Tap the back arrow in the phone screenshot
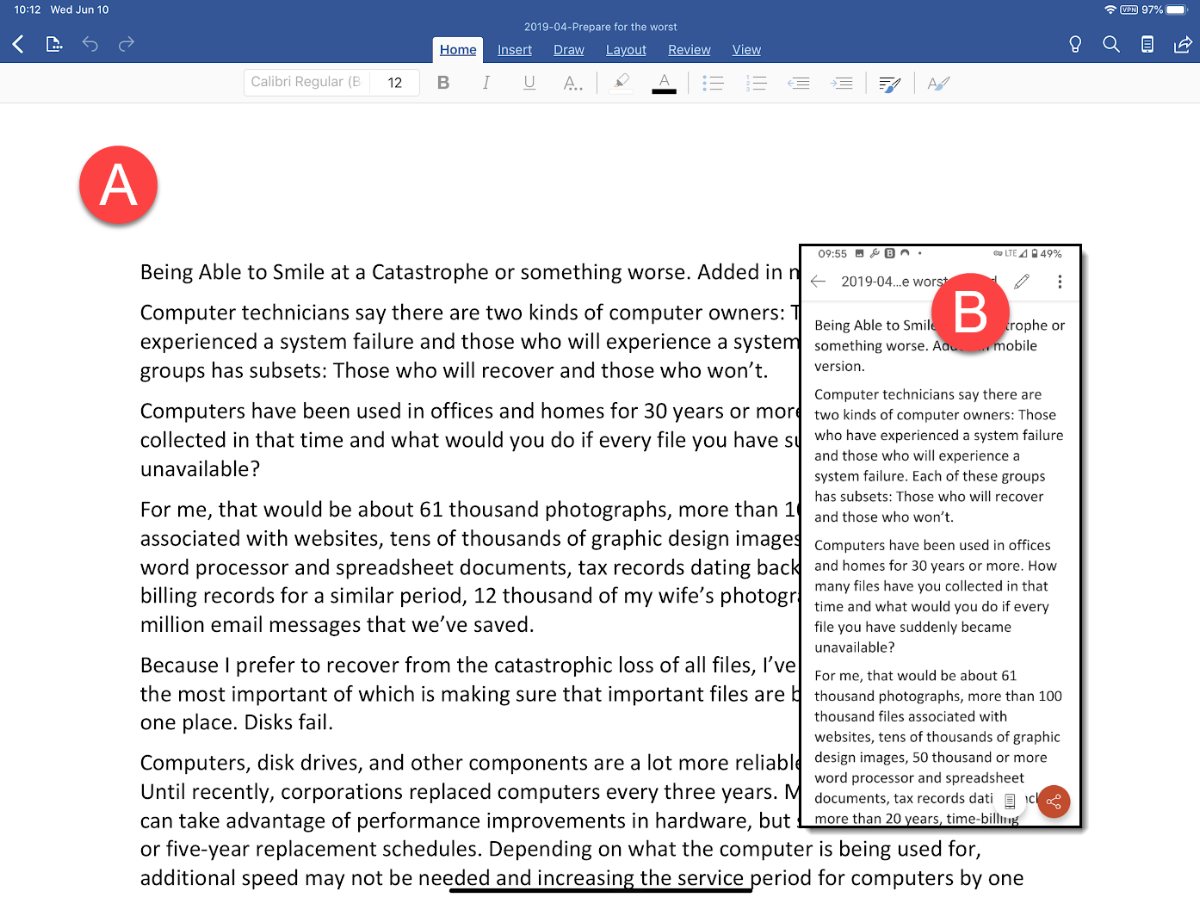The width and height of the screenshot is (1200, 898). click(818, 282)
